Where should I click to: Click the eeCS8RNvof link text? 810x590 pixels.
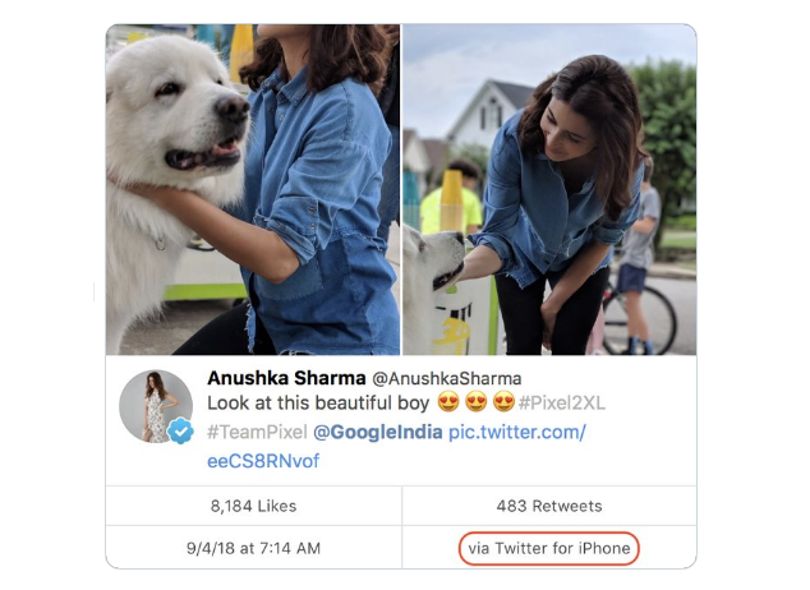click(263, 461)
